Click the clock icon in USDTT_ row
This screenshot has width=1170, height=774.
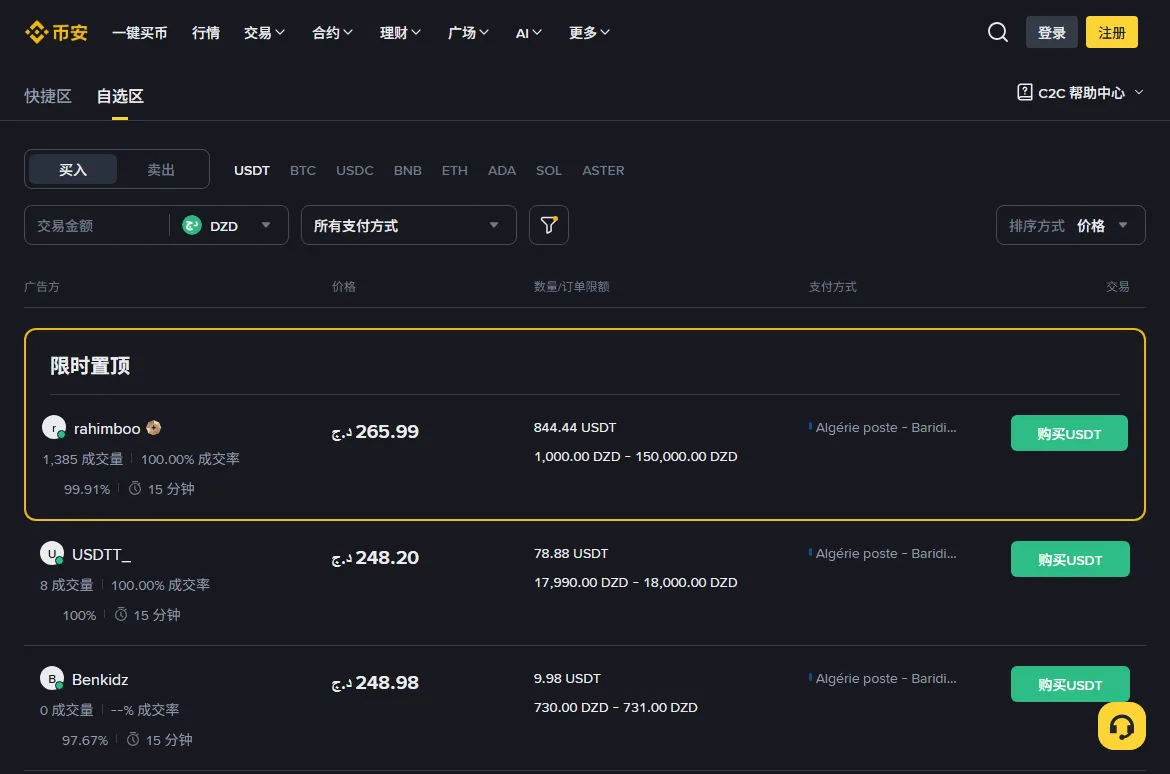tap(121, 614)
